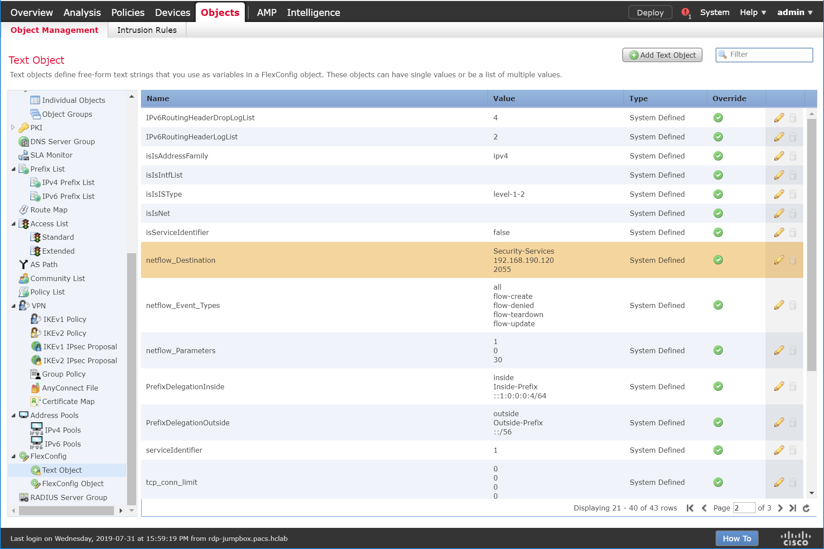This screenshot has height=549, width=824.
Task: Click the deployment alert warning icon
Action: tap(685, 13)
